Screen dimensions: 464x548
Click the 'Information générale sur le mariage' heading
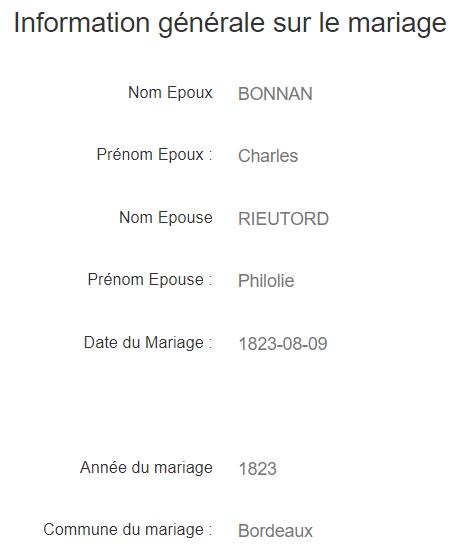click(x=230, y=24)
